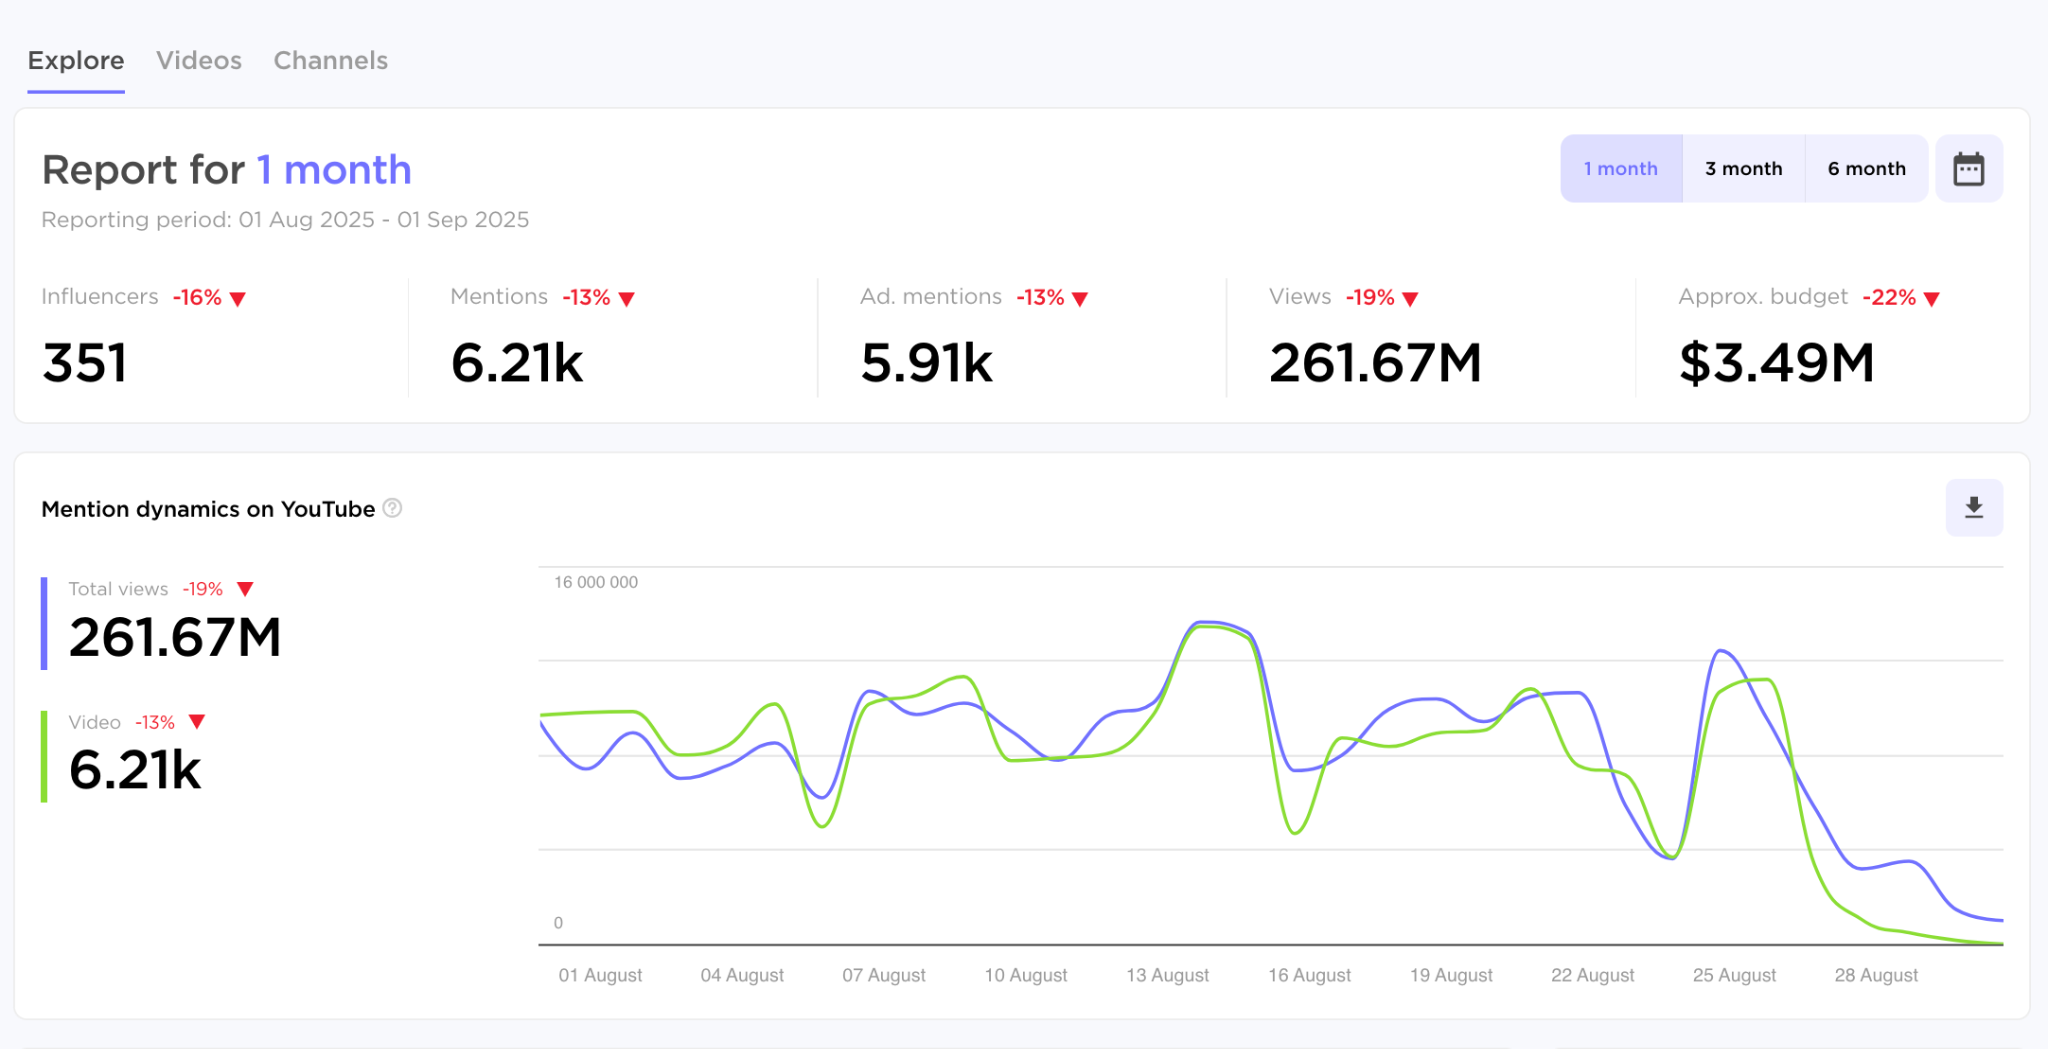Screen dimensions: 2048x1049
Task: Switch report range to 3 month
Action: [x=1743, y=169]
